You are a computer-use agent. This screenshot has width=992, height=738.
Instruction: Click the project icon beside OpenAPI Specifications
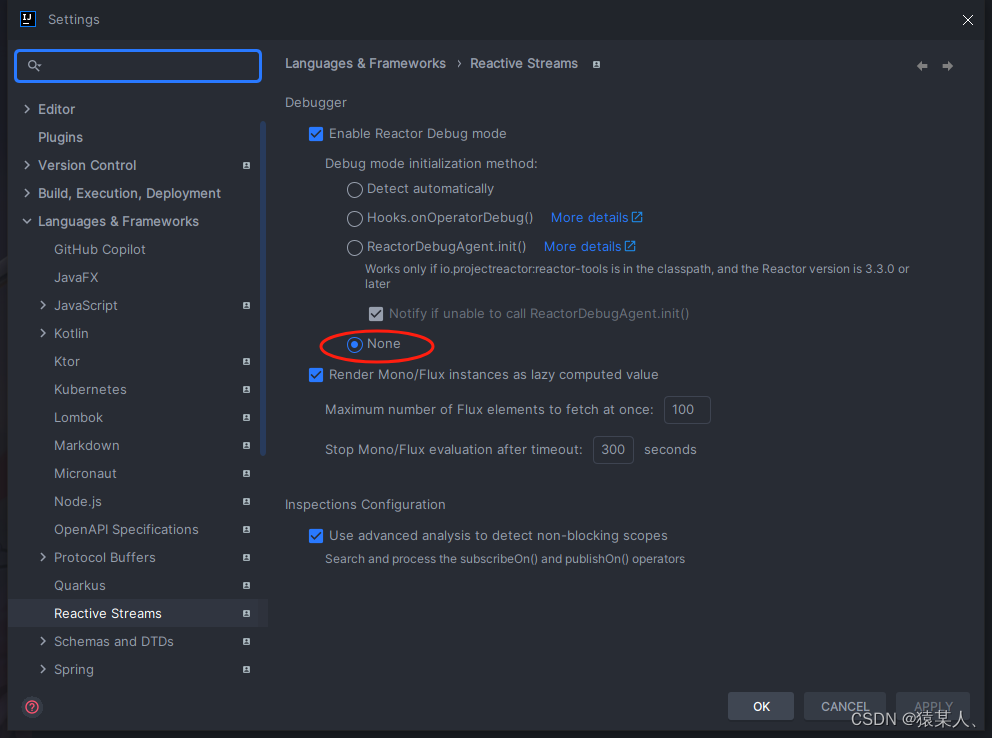click(x=246, y=529)
